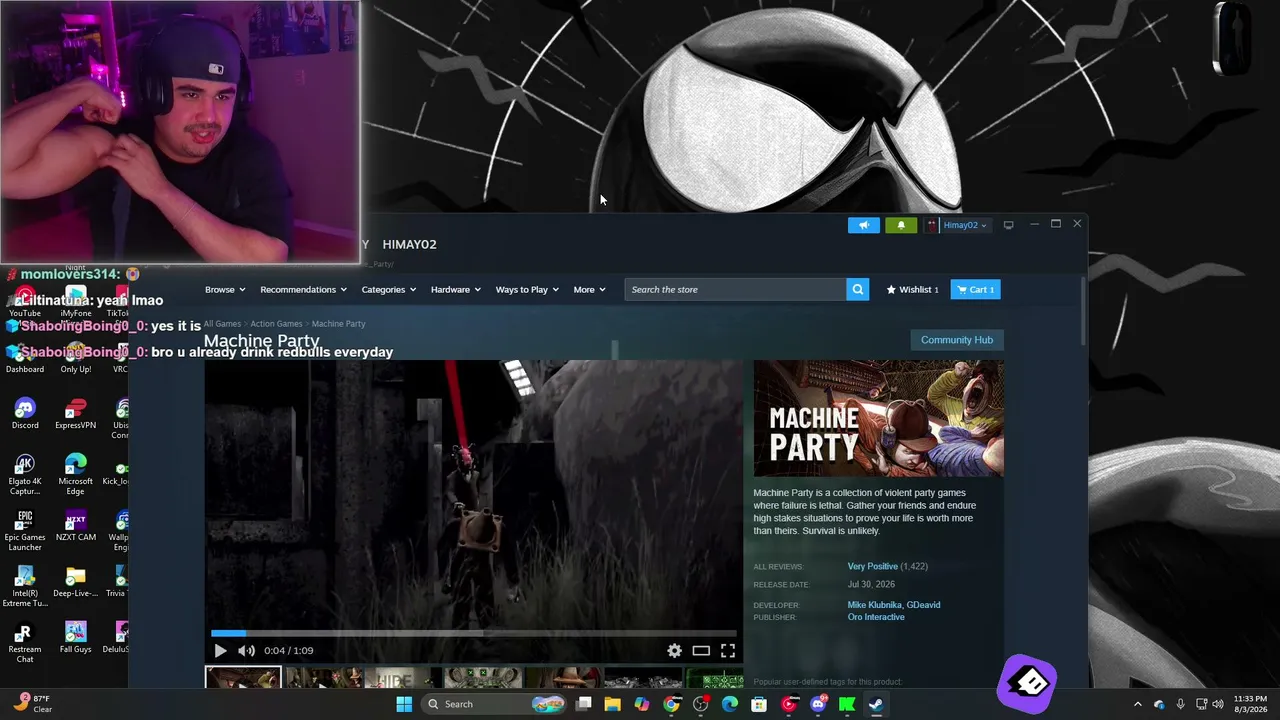Expand the Ways to Play menu
Screen dimensions: 1280x720
tap(527, 289)
